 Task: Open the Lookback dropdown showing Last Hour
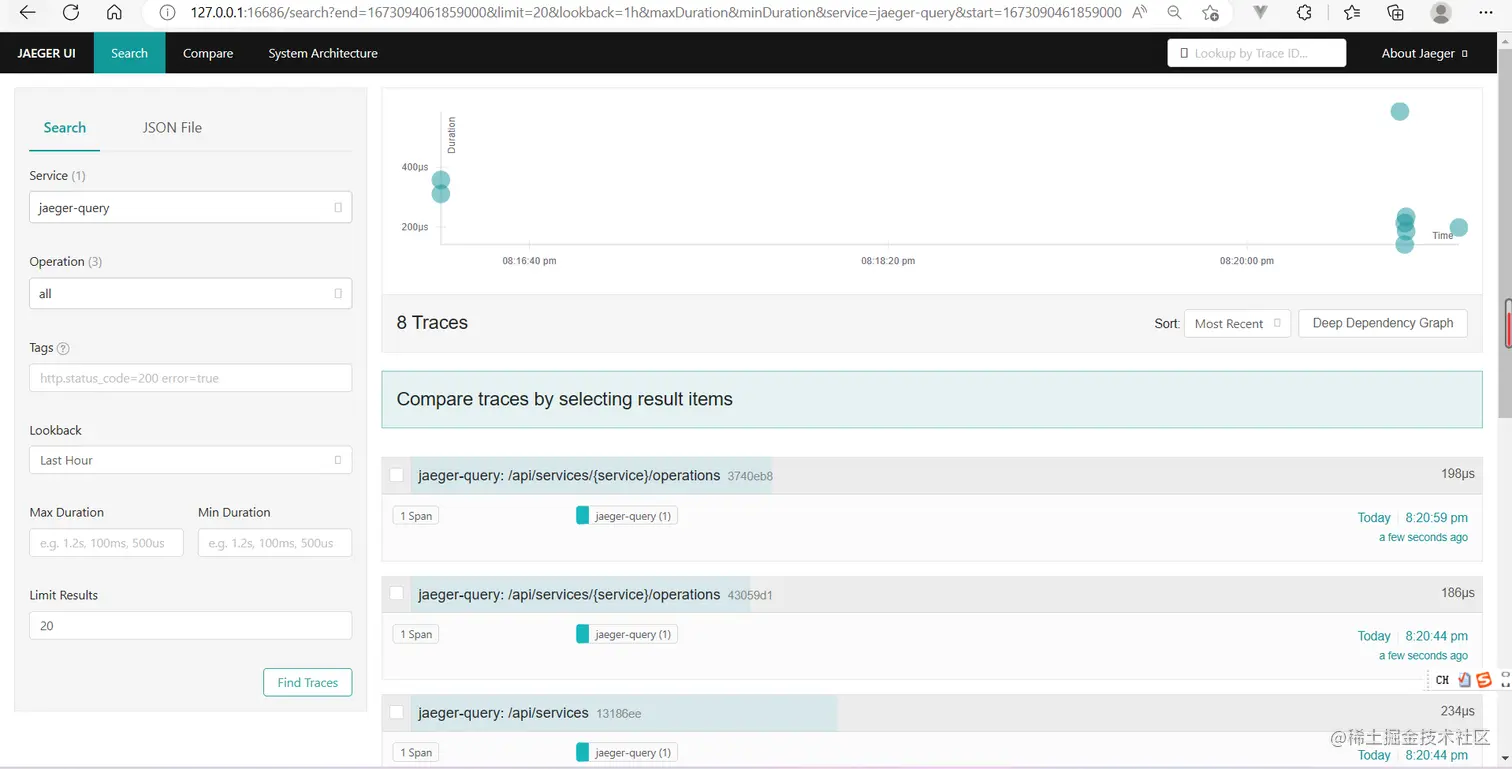pyautogui.click(x=190, y=460)
